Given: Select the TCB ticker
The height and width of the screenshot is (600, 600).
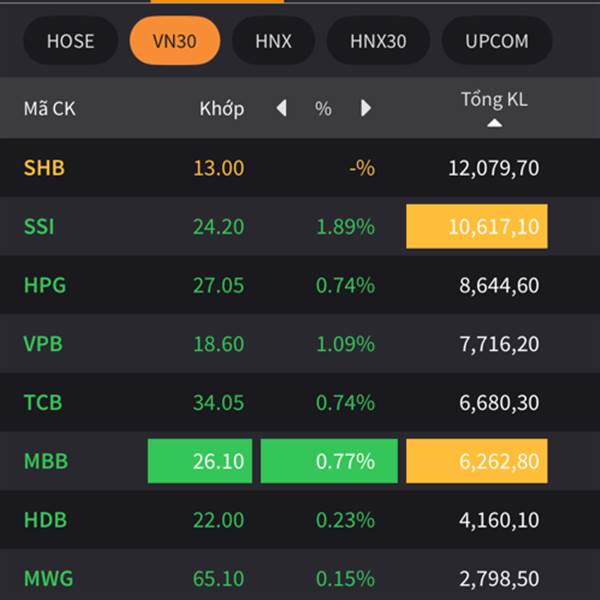Looking at the screenshot, I should [43, 402].
